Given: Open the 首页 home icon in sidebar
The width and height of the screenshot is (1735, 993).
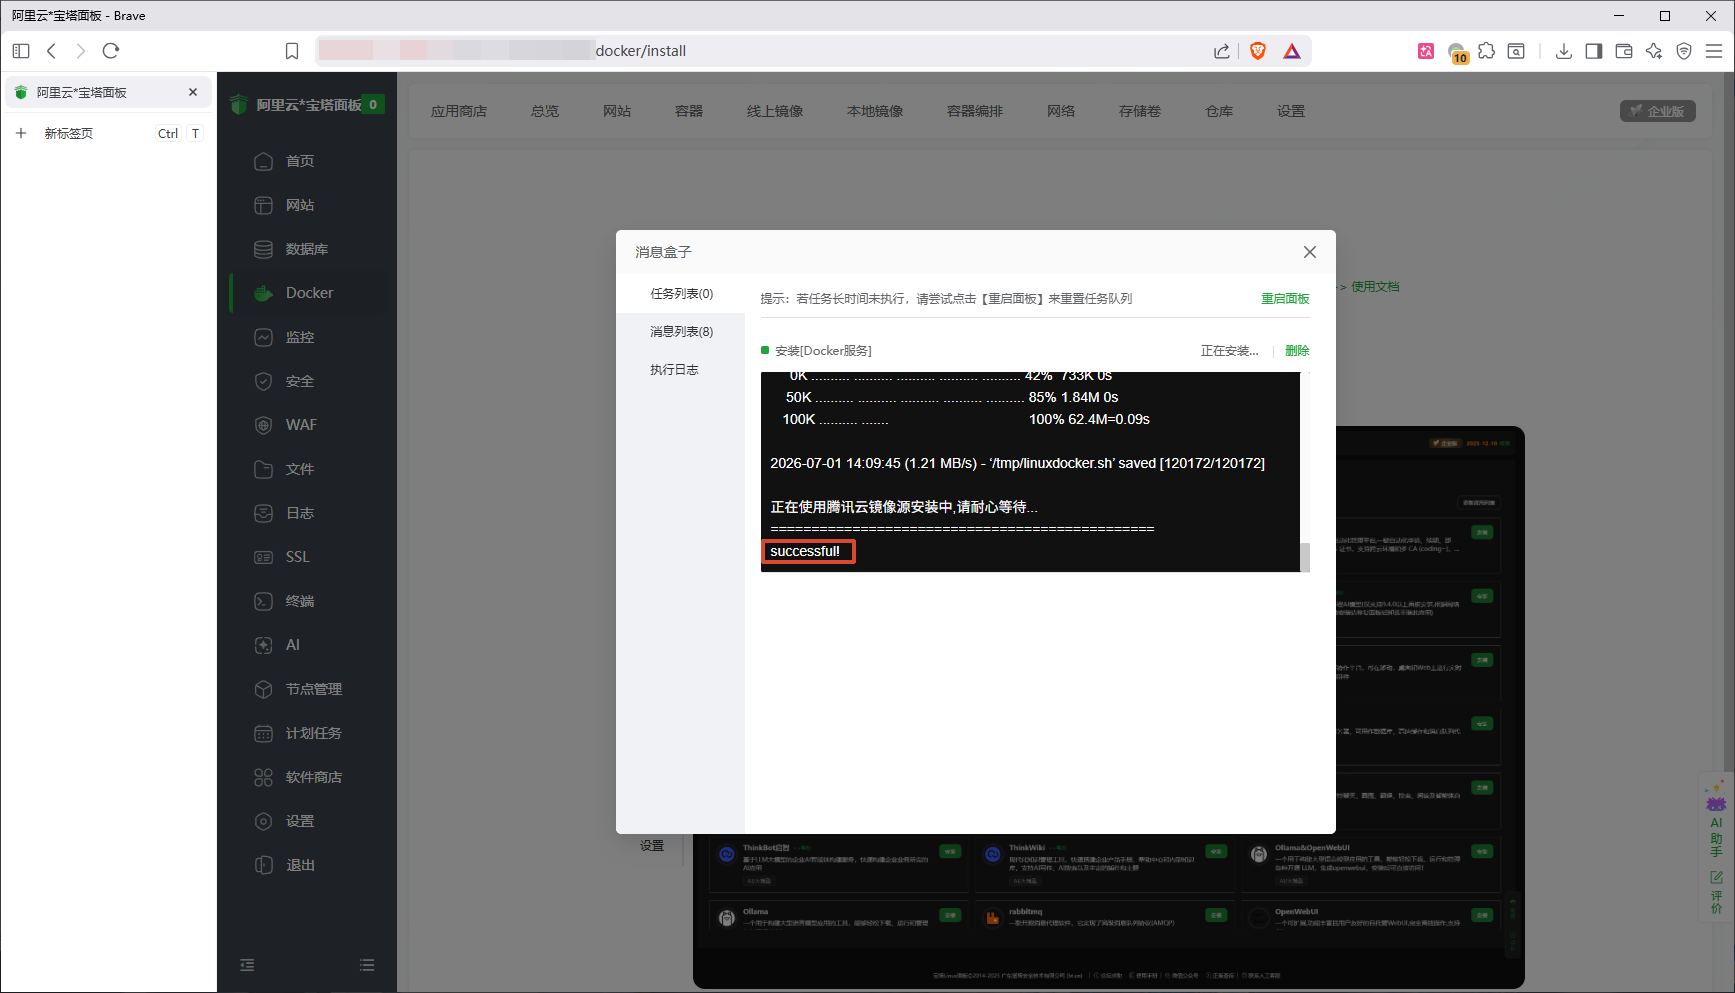Looking at the screenshot, I should [x=263, y=161].
